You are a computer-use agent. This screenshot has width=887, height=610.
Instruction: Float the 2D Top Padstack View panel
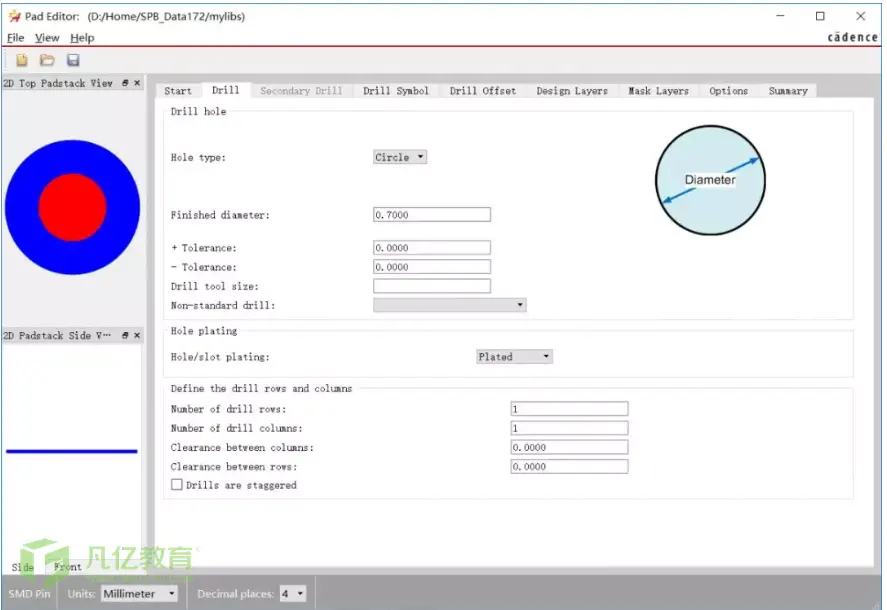click(125, 83)
